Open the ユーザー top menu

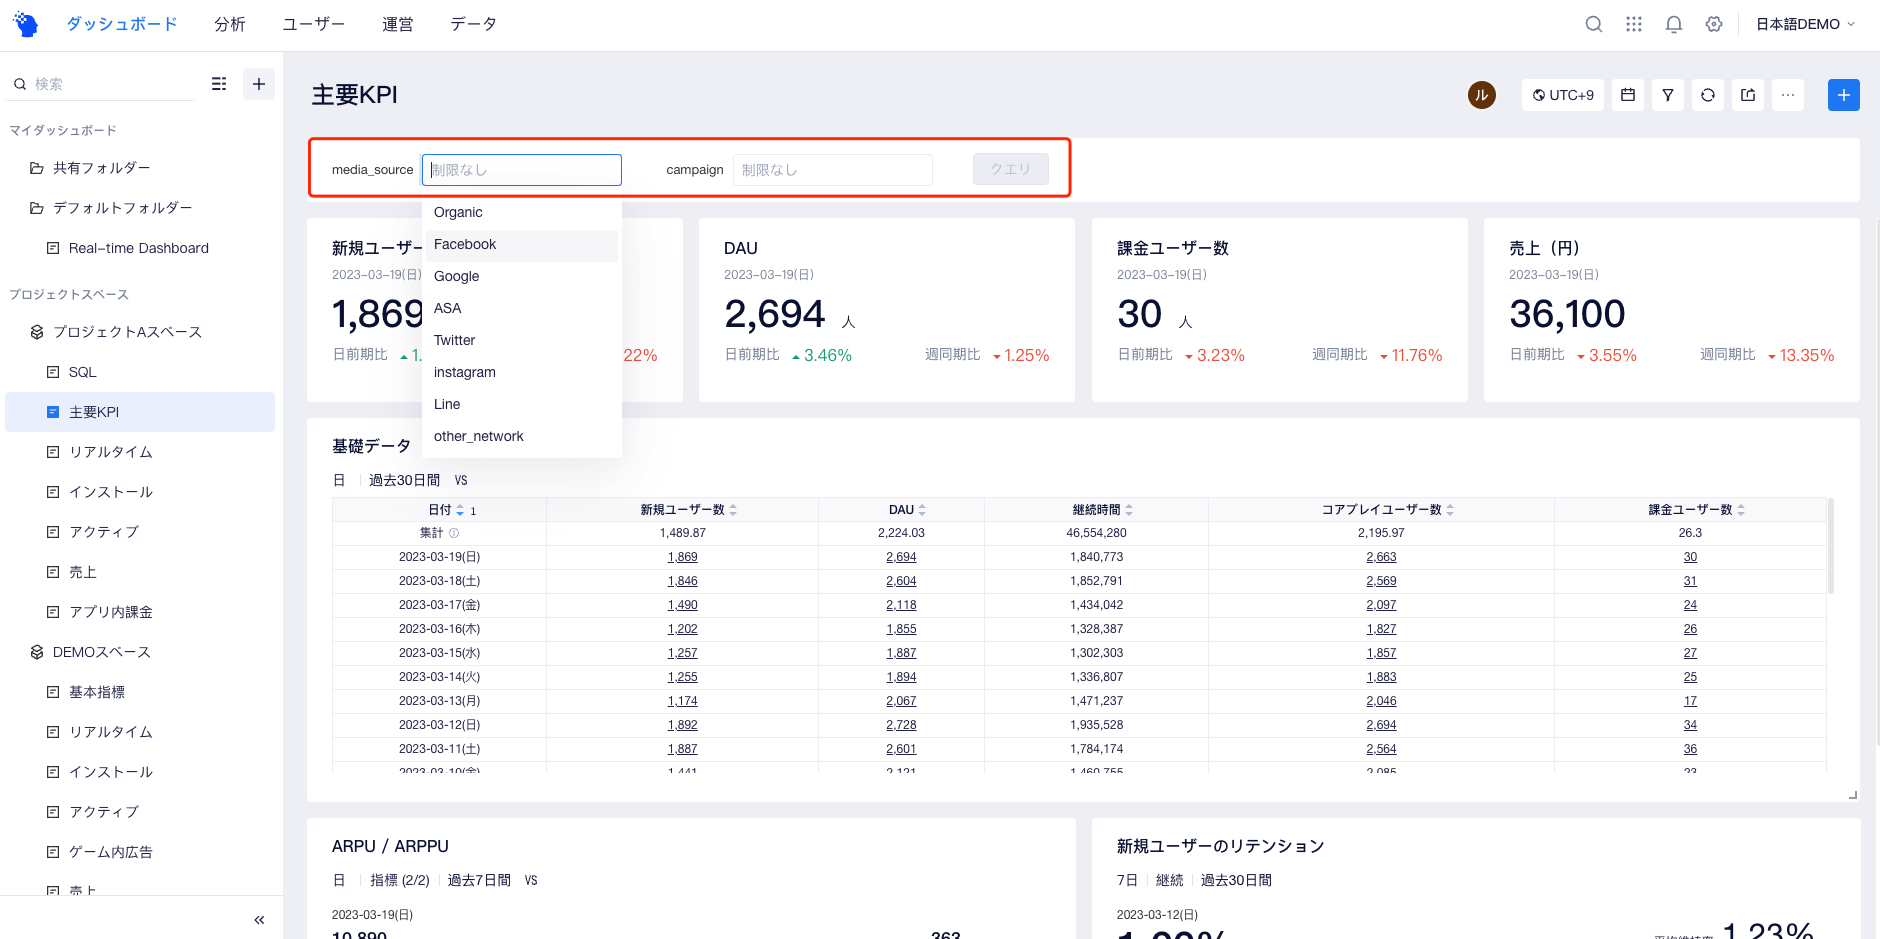(314, 24)
